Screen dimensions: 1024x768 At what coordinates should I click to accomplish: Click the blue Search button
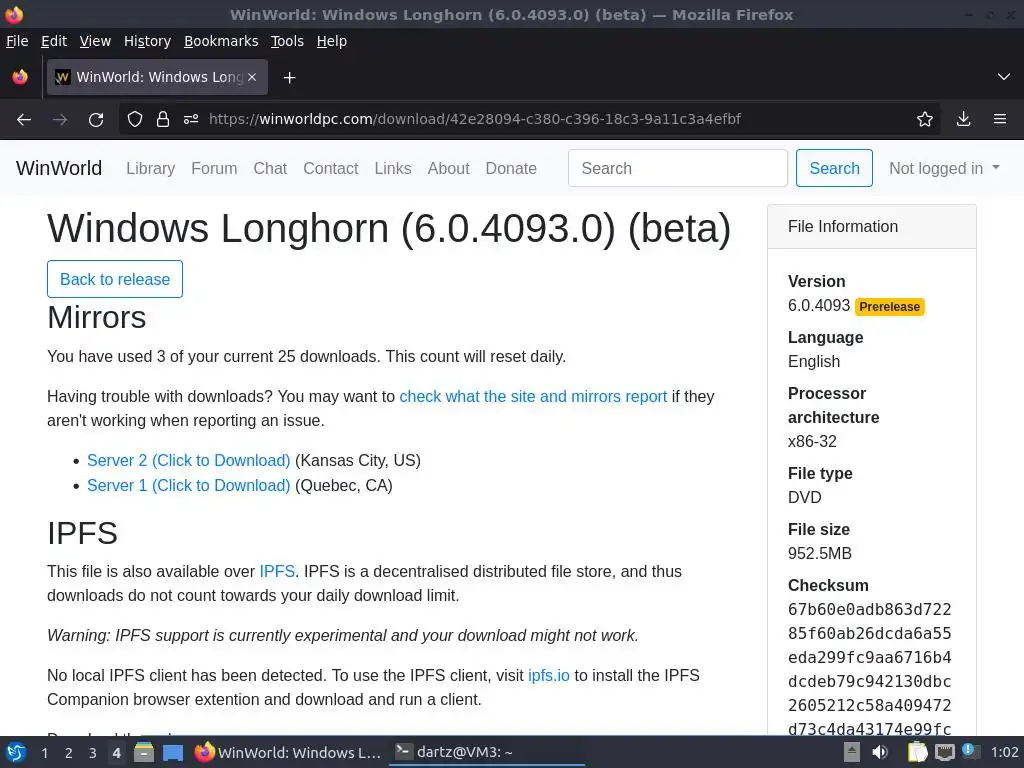(x=834, y=168)
